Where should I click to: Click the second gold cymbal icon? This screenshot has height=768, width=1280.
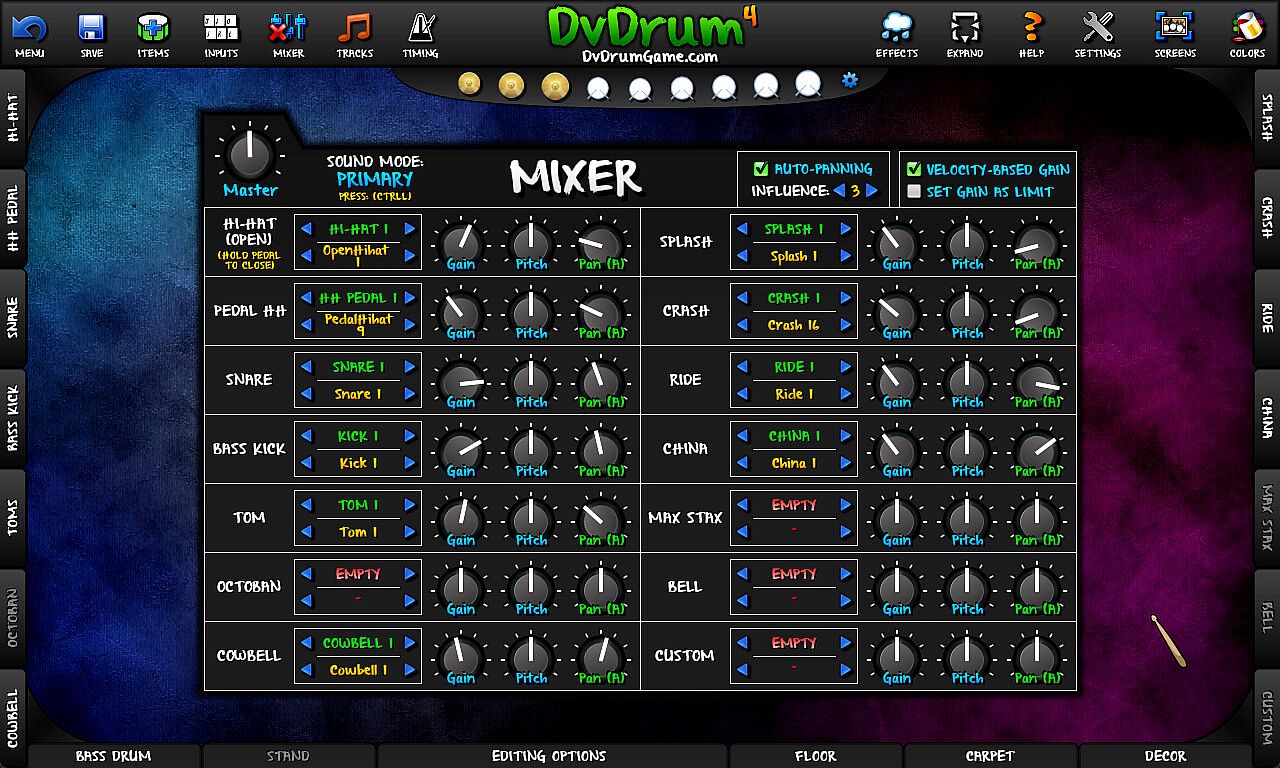[512, 85]
